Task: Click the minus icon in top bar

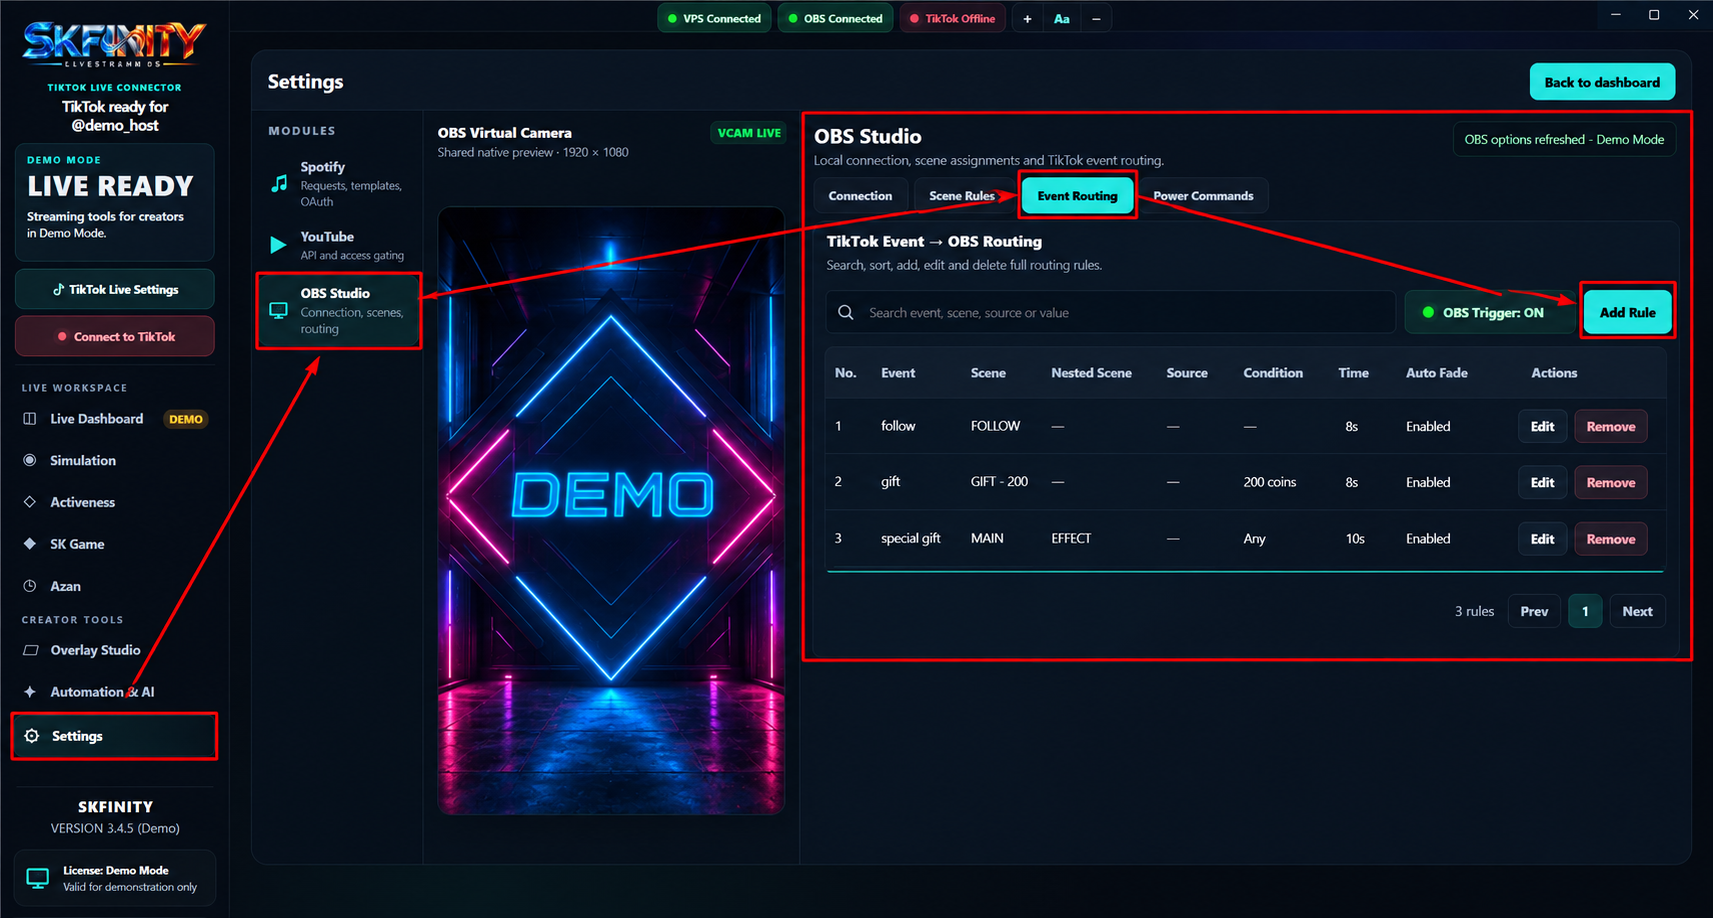Action: coord(1096,18)
